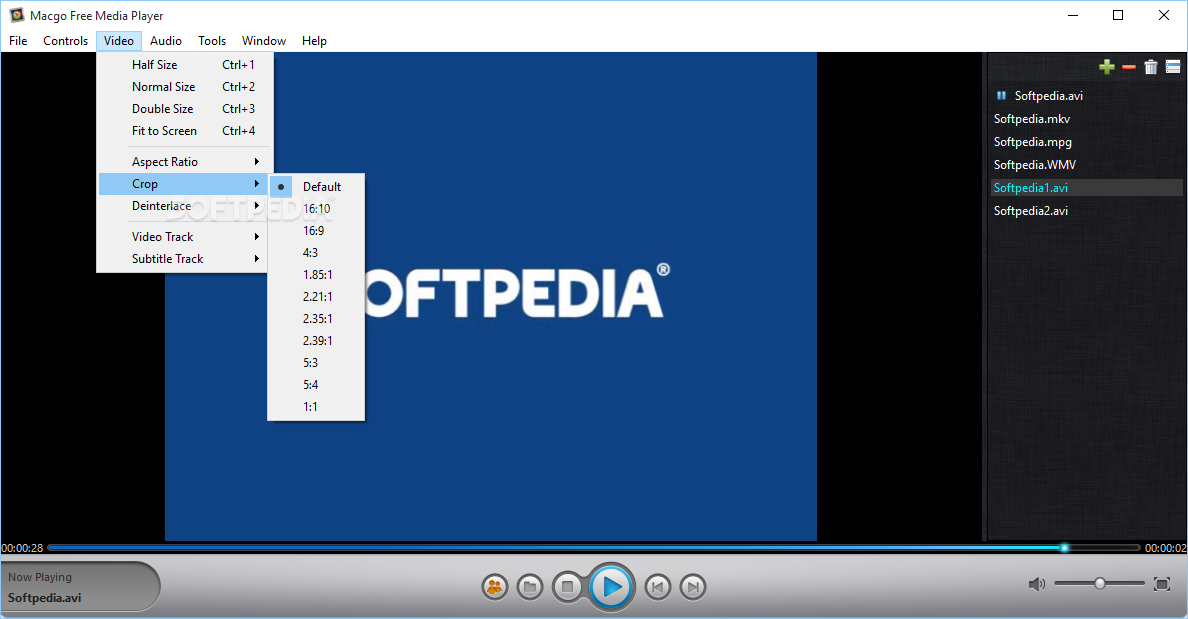The image size is (1188, 619).
Task: Click the Now Playing Softpedia.avi title
Action: pos(45,598)
